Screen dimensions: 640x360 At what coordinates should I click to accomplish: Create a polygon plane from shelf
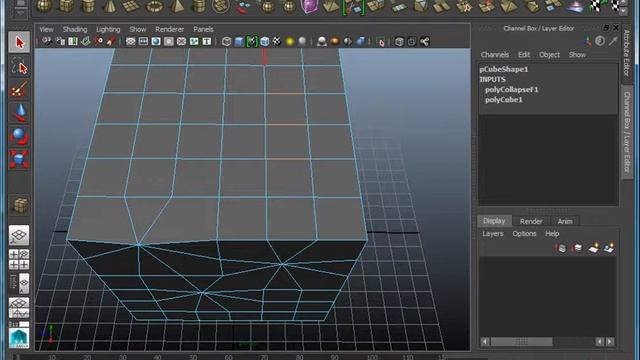point(132,6)
